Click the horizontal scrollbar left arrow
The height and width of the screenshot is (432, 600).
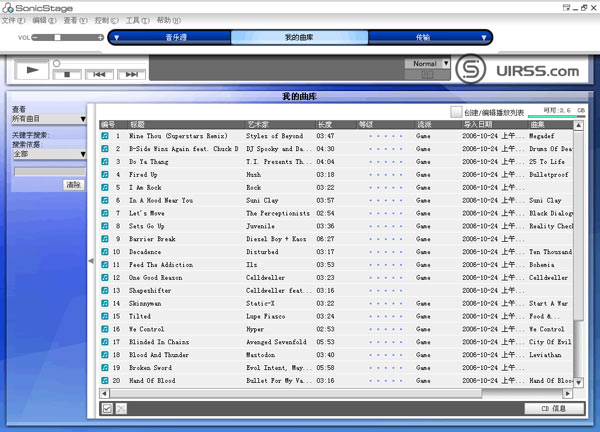click(104, 393)
